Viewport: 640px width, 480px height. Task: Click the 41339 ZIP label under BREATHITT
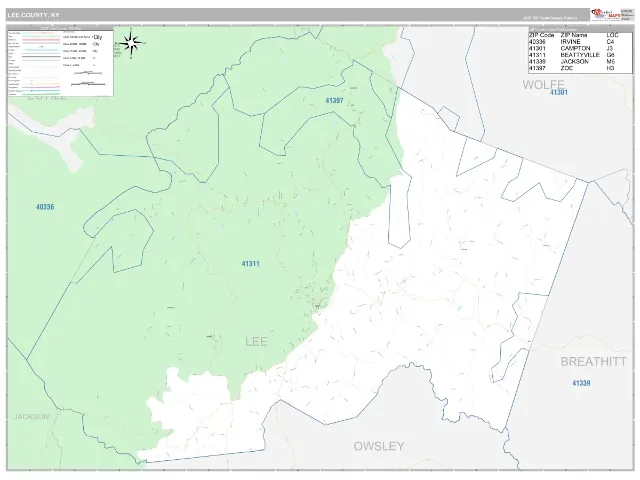coord(581,383)
